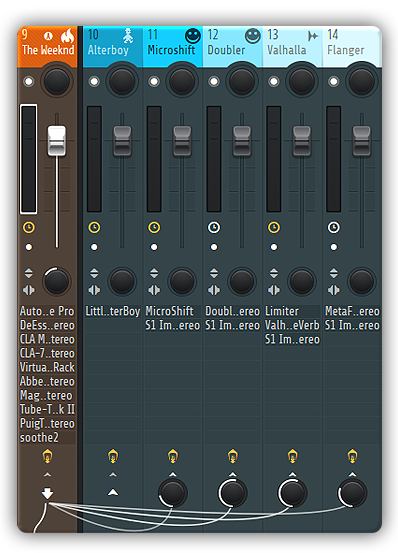Image resolution: width=398 pixels, height=553 pixels.
Task: Click The Weeknd volume fader handle
Action: [x=57, y=141]
